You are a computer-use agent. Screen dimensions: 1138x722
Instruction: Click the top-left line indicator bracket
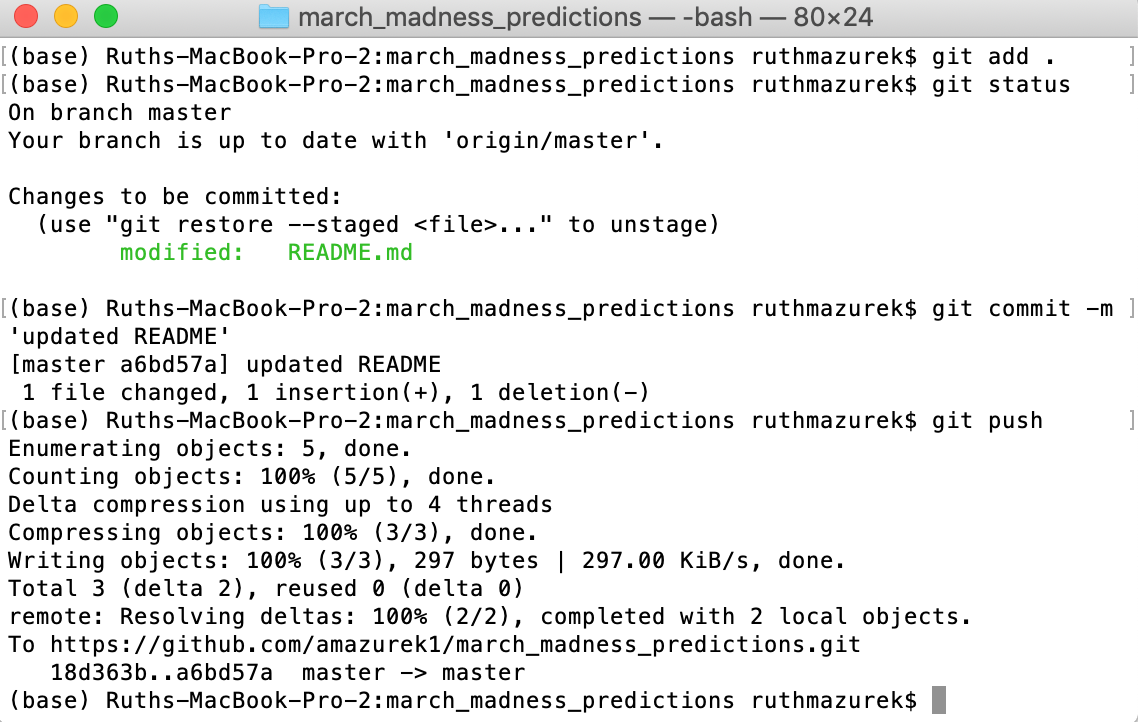pos(6,56)
